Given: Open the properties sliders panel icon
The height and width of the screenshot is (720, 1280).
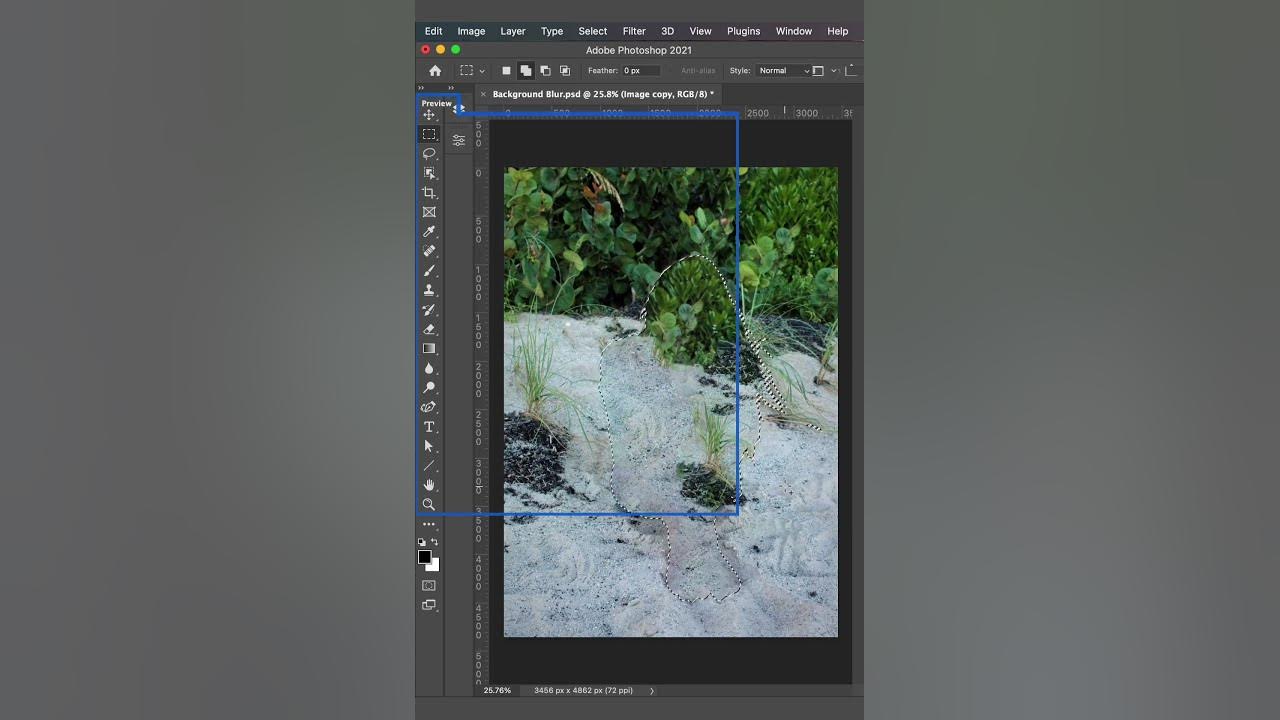Looking at the screenshot, I should (x=459, y=141).
